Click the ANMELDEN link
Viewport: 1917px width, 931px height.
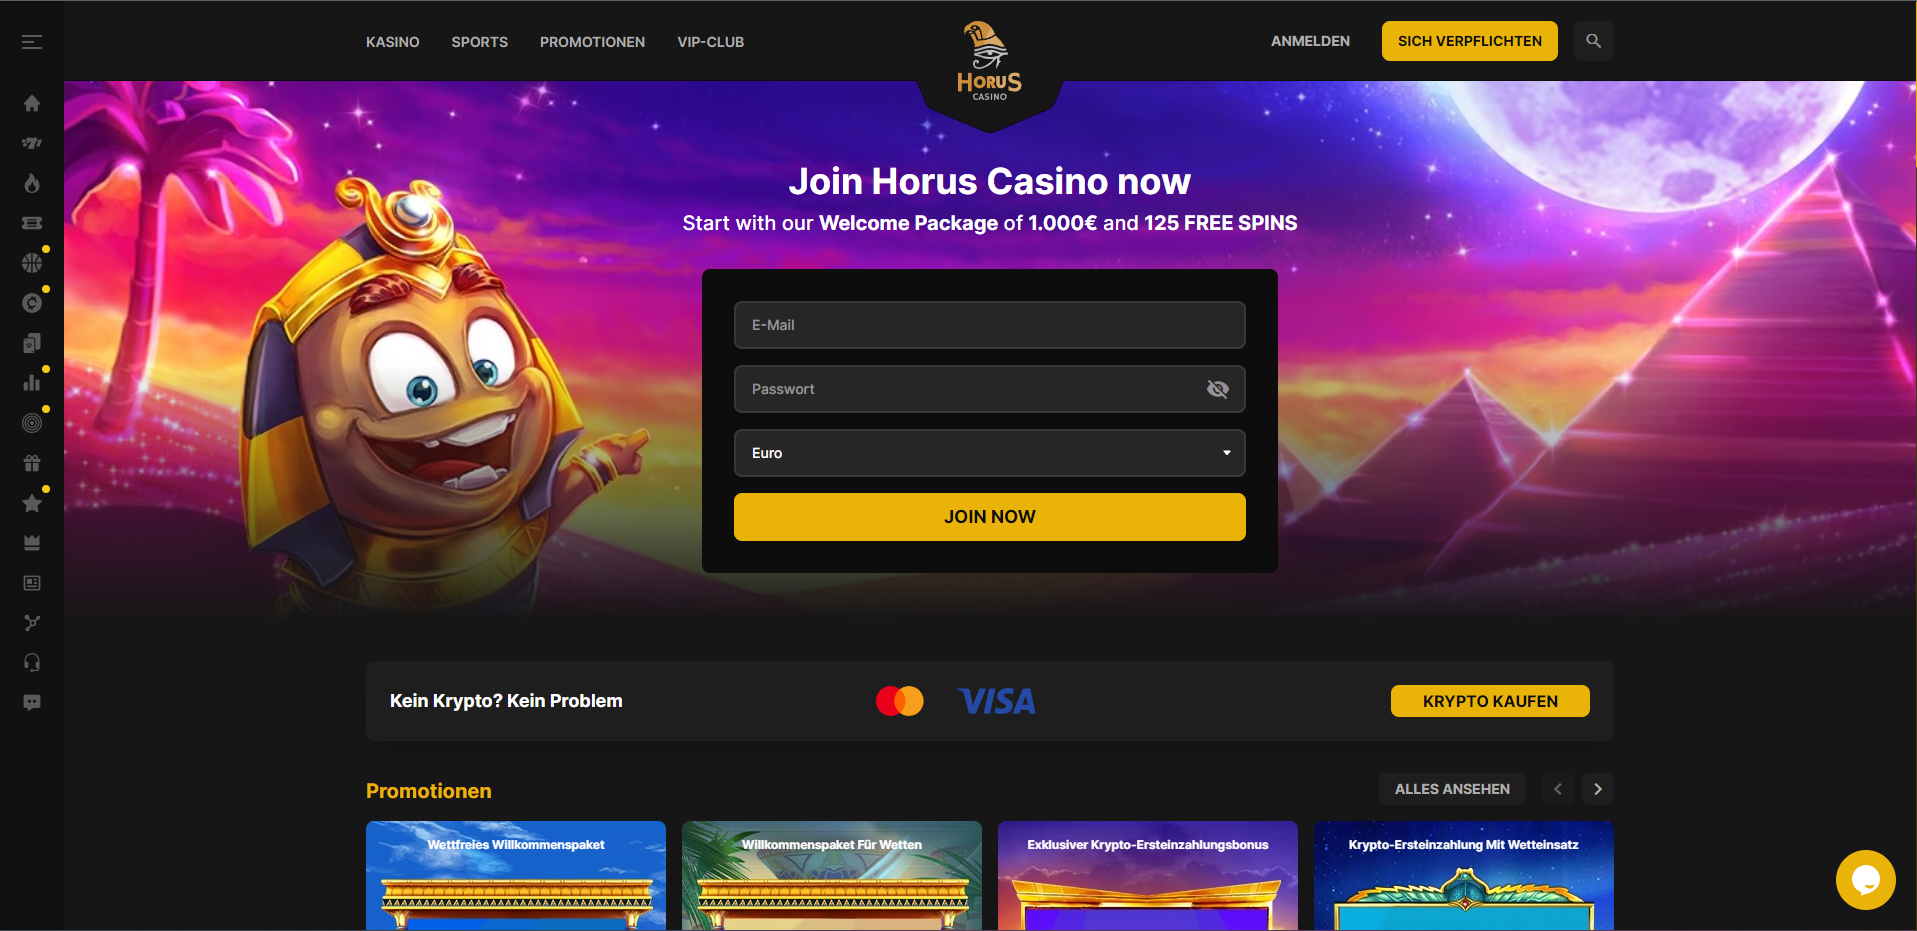pyautogui.click(x=1310, y=41)
